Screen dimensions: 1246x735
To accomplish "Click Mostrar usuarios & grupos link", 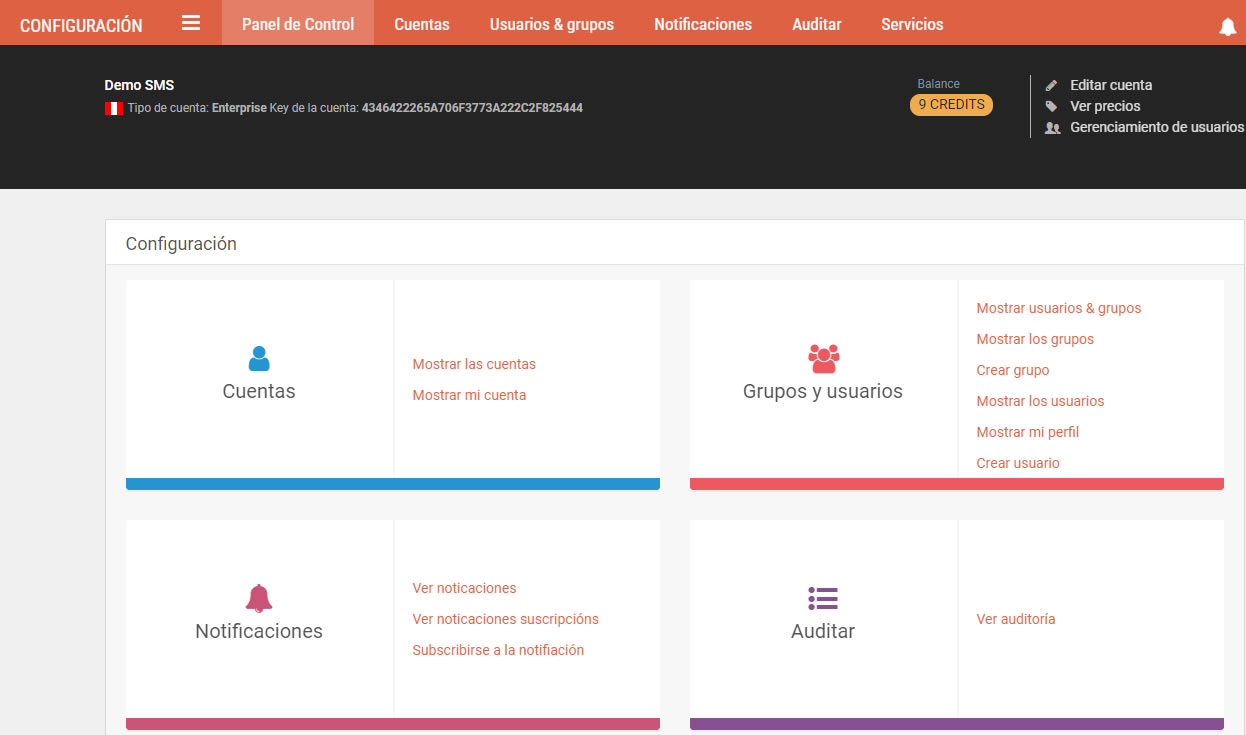I will pos(1059,308).
